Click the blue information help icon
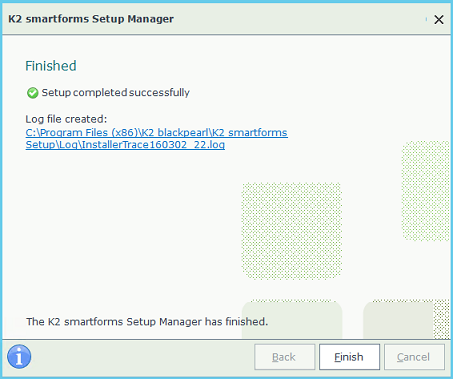453x379 pixels. [x=19, y=357]
